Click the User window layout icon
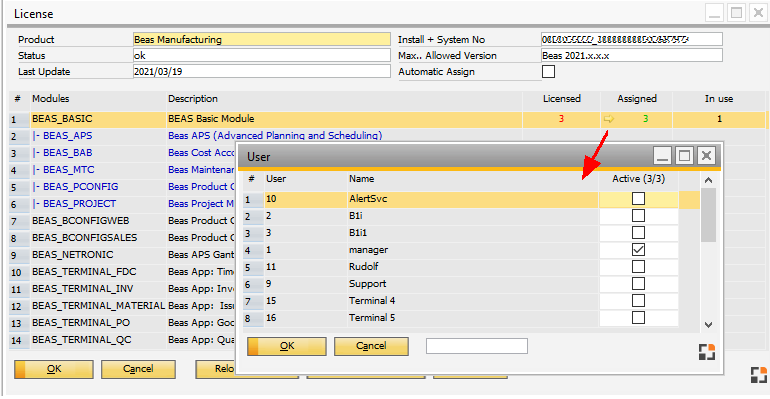The width and height of the screenshot is (770, 399). (707, 351)
